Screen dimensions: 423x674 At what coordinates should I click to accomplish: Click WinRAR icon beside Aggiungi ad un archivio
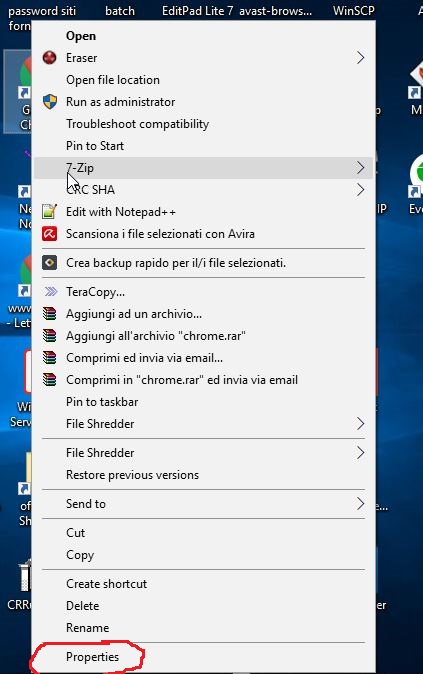pos(49,314)
